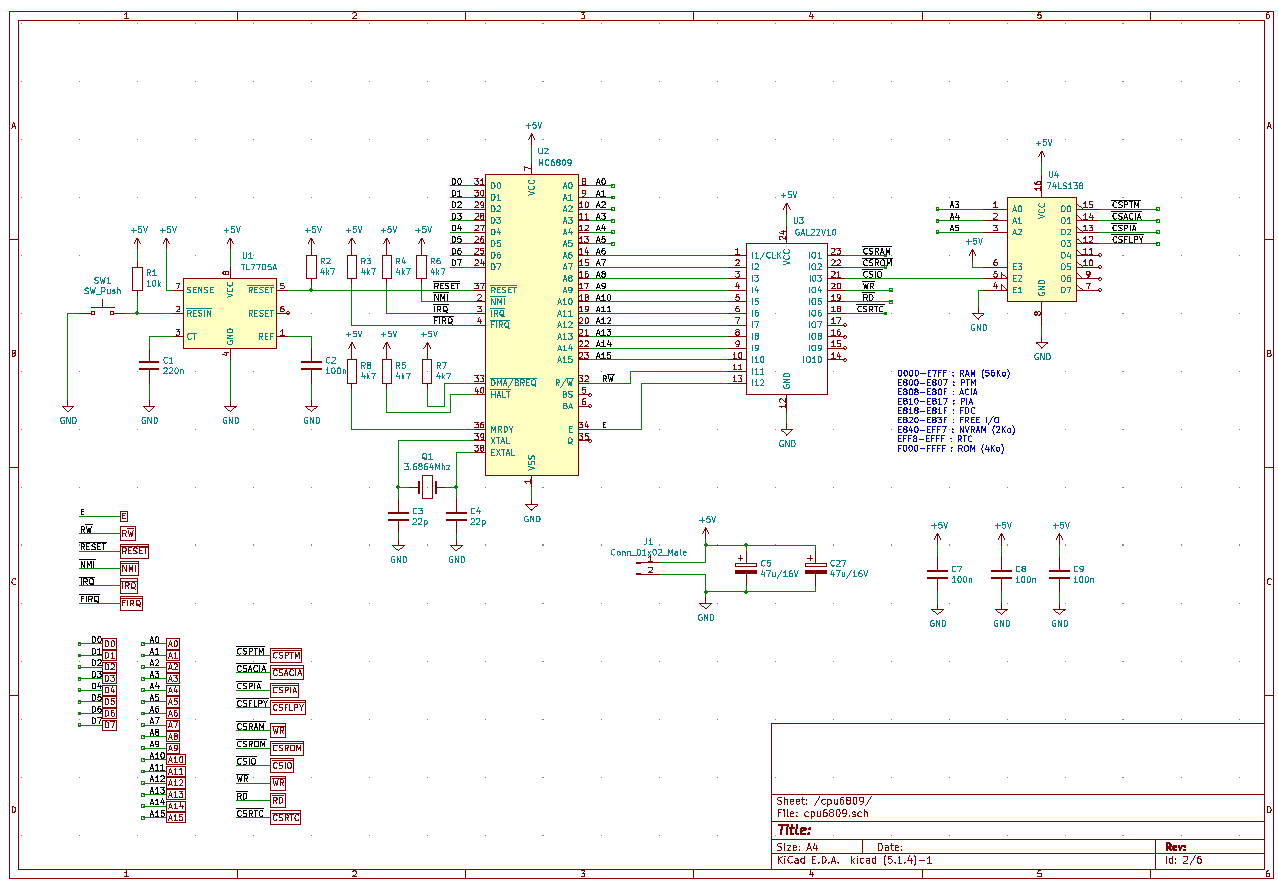
Task: Select the MRDY pin label on U2
Action: (x=502, y=429)
